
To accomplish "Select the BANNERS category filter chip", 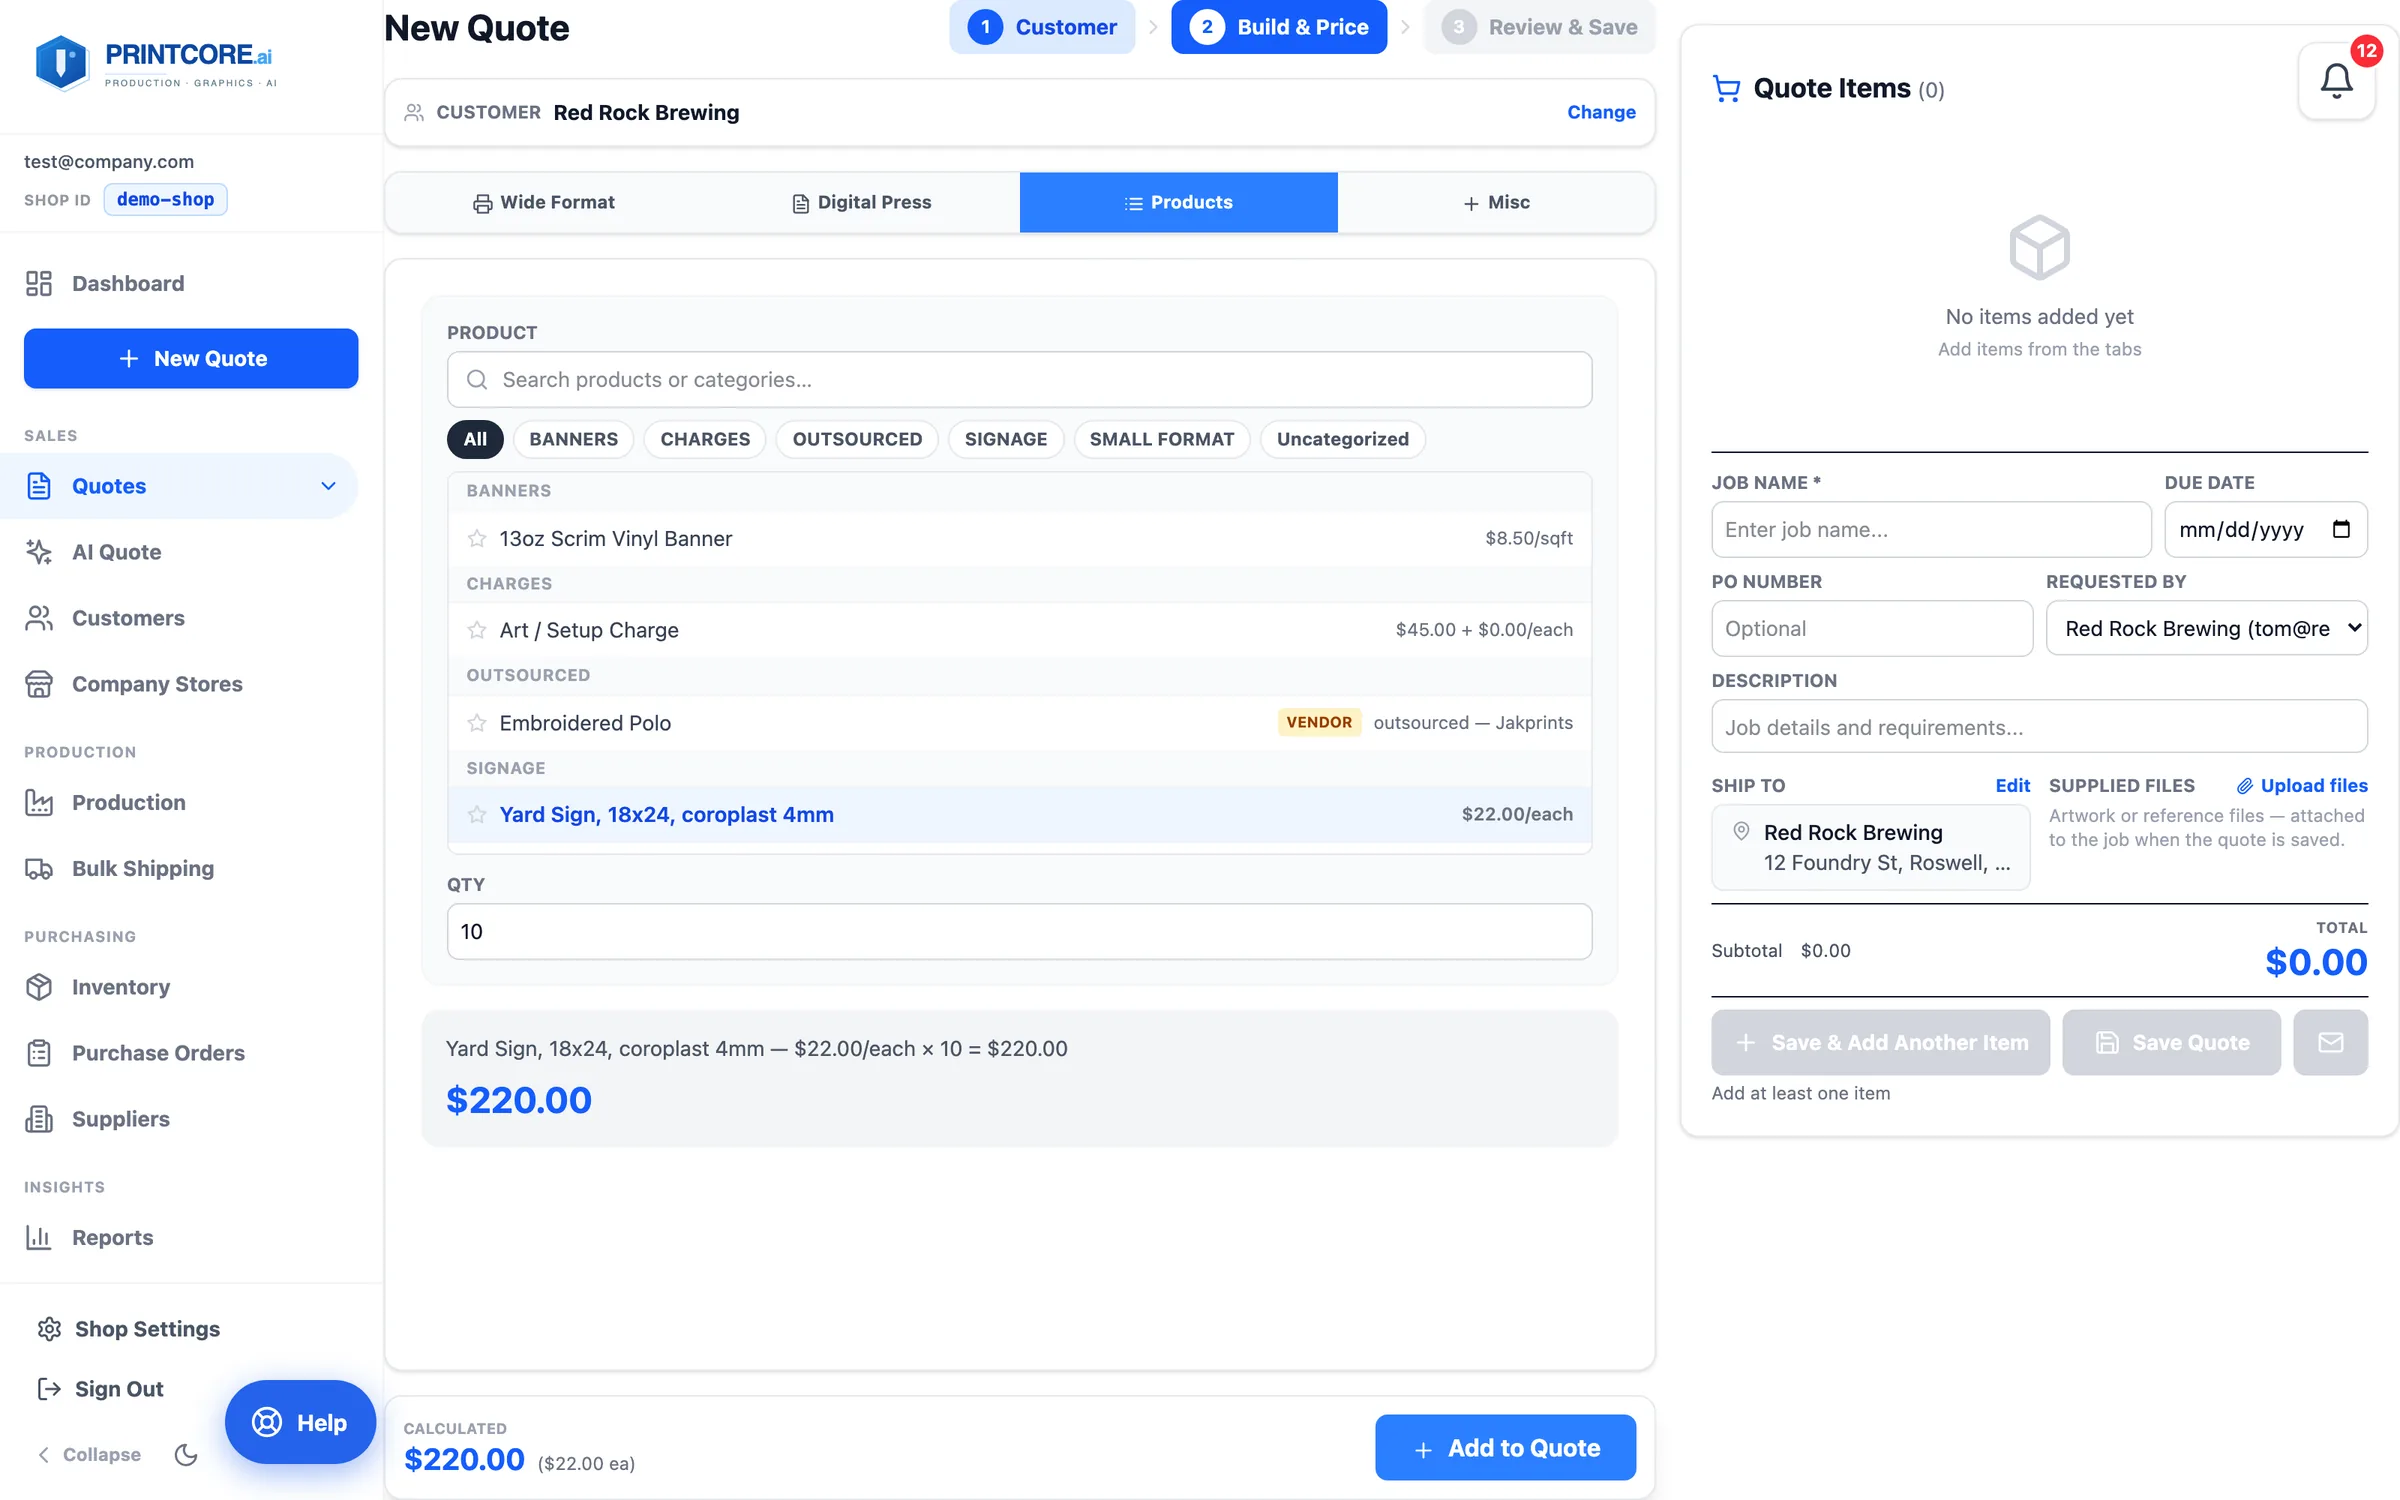I will click(x=573, y=439).
